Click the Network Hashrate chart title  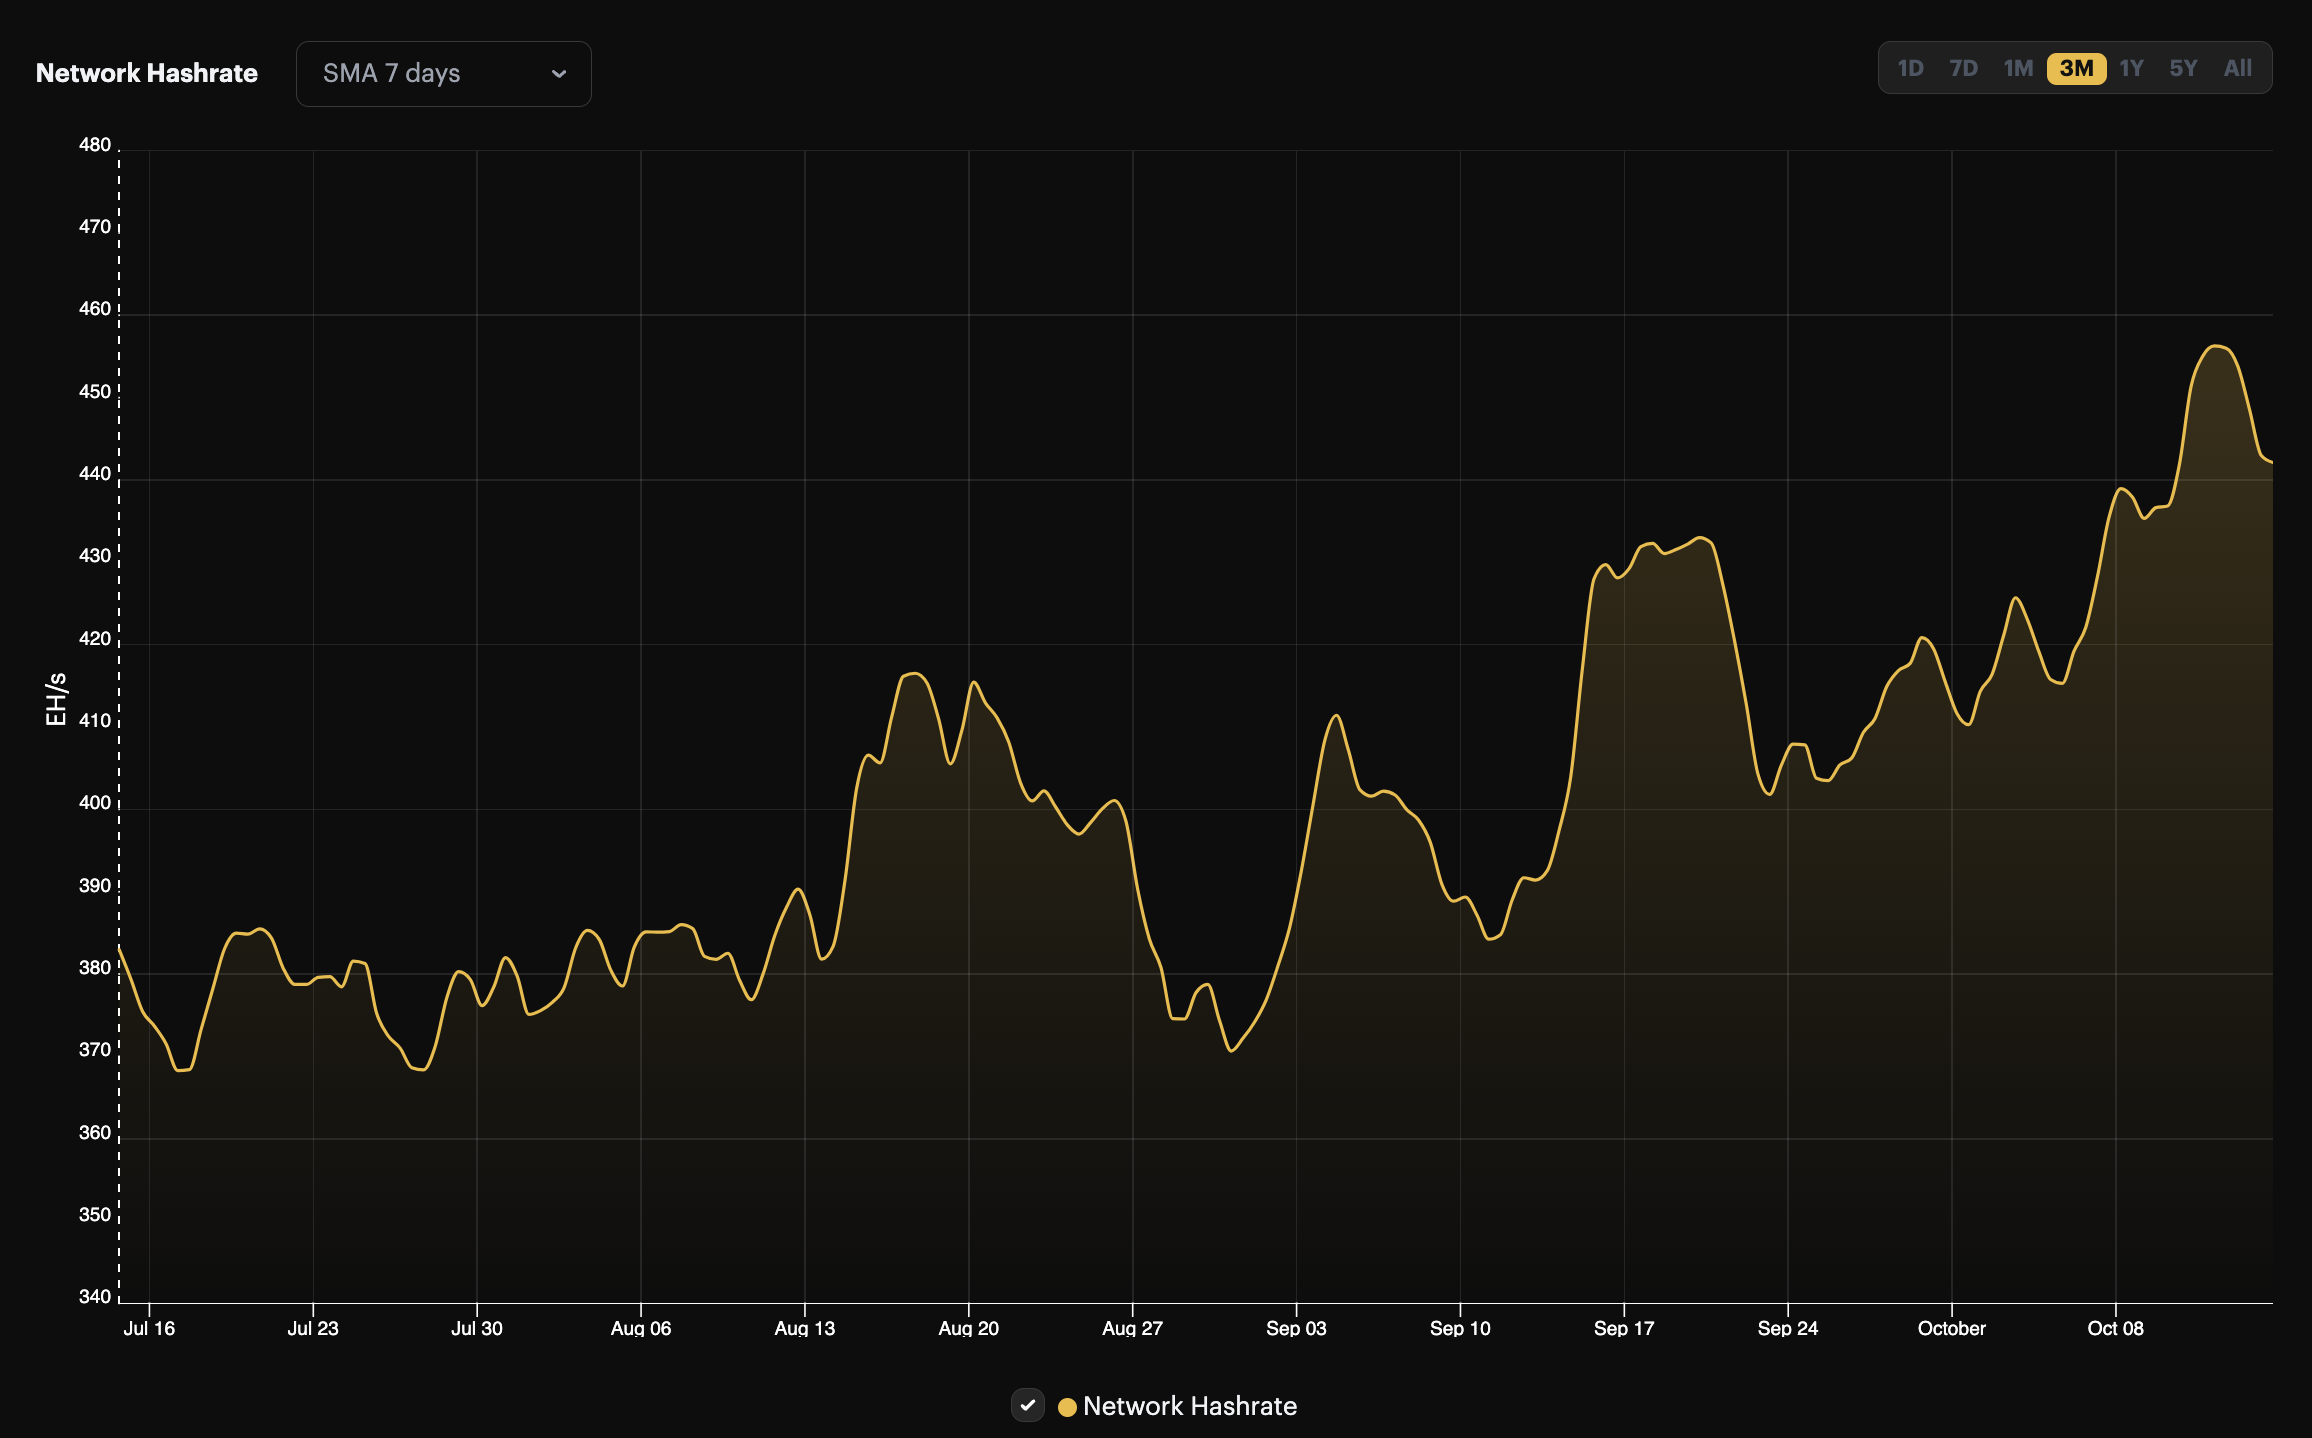[146, 73]
